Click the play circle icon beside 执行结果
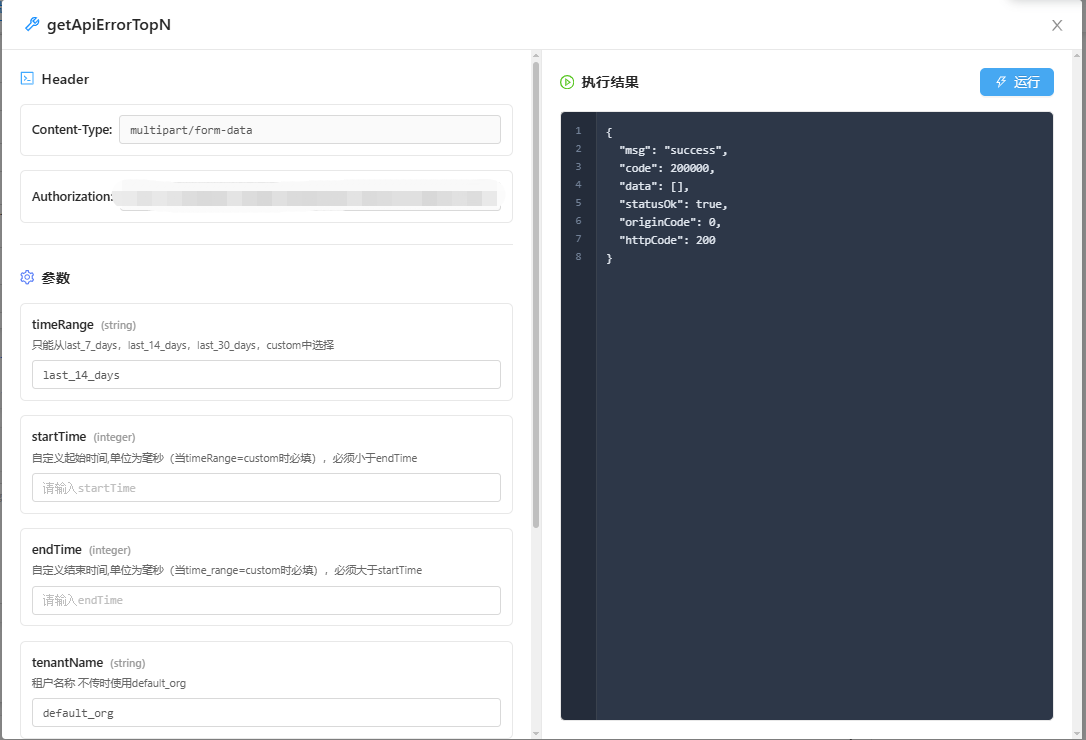 click(x=567, y=82)
